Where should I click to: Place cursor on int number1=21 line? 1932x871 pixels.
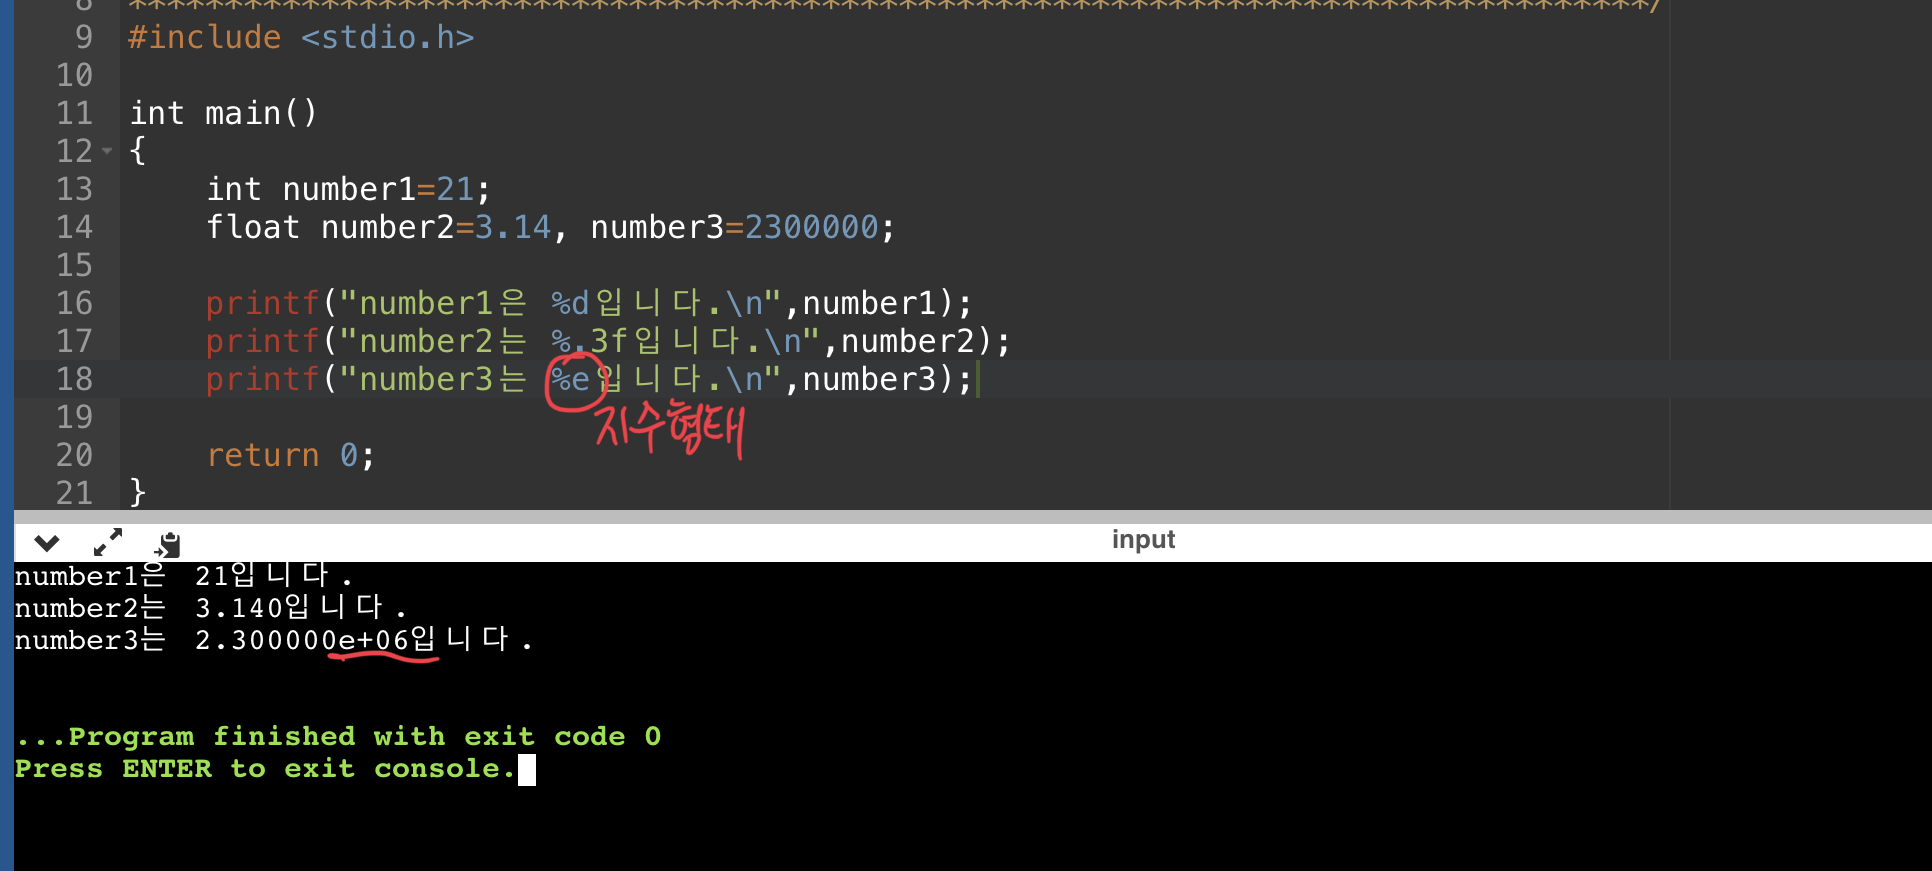(x=348, y=189)
